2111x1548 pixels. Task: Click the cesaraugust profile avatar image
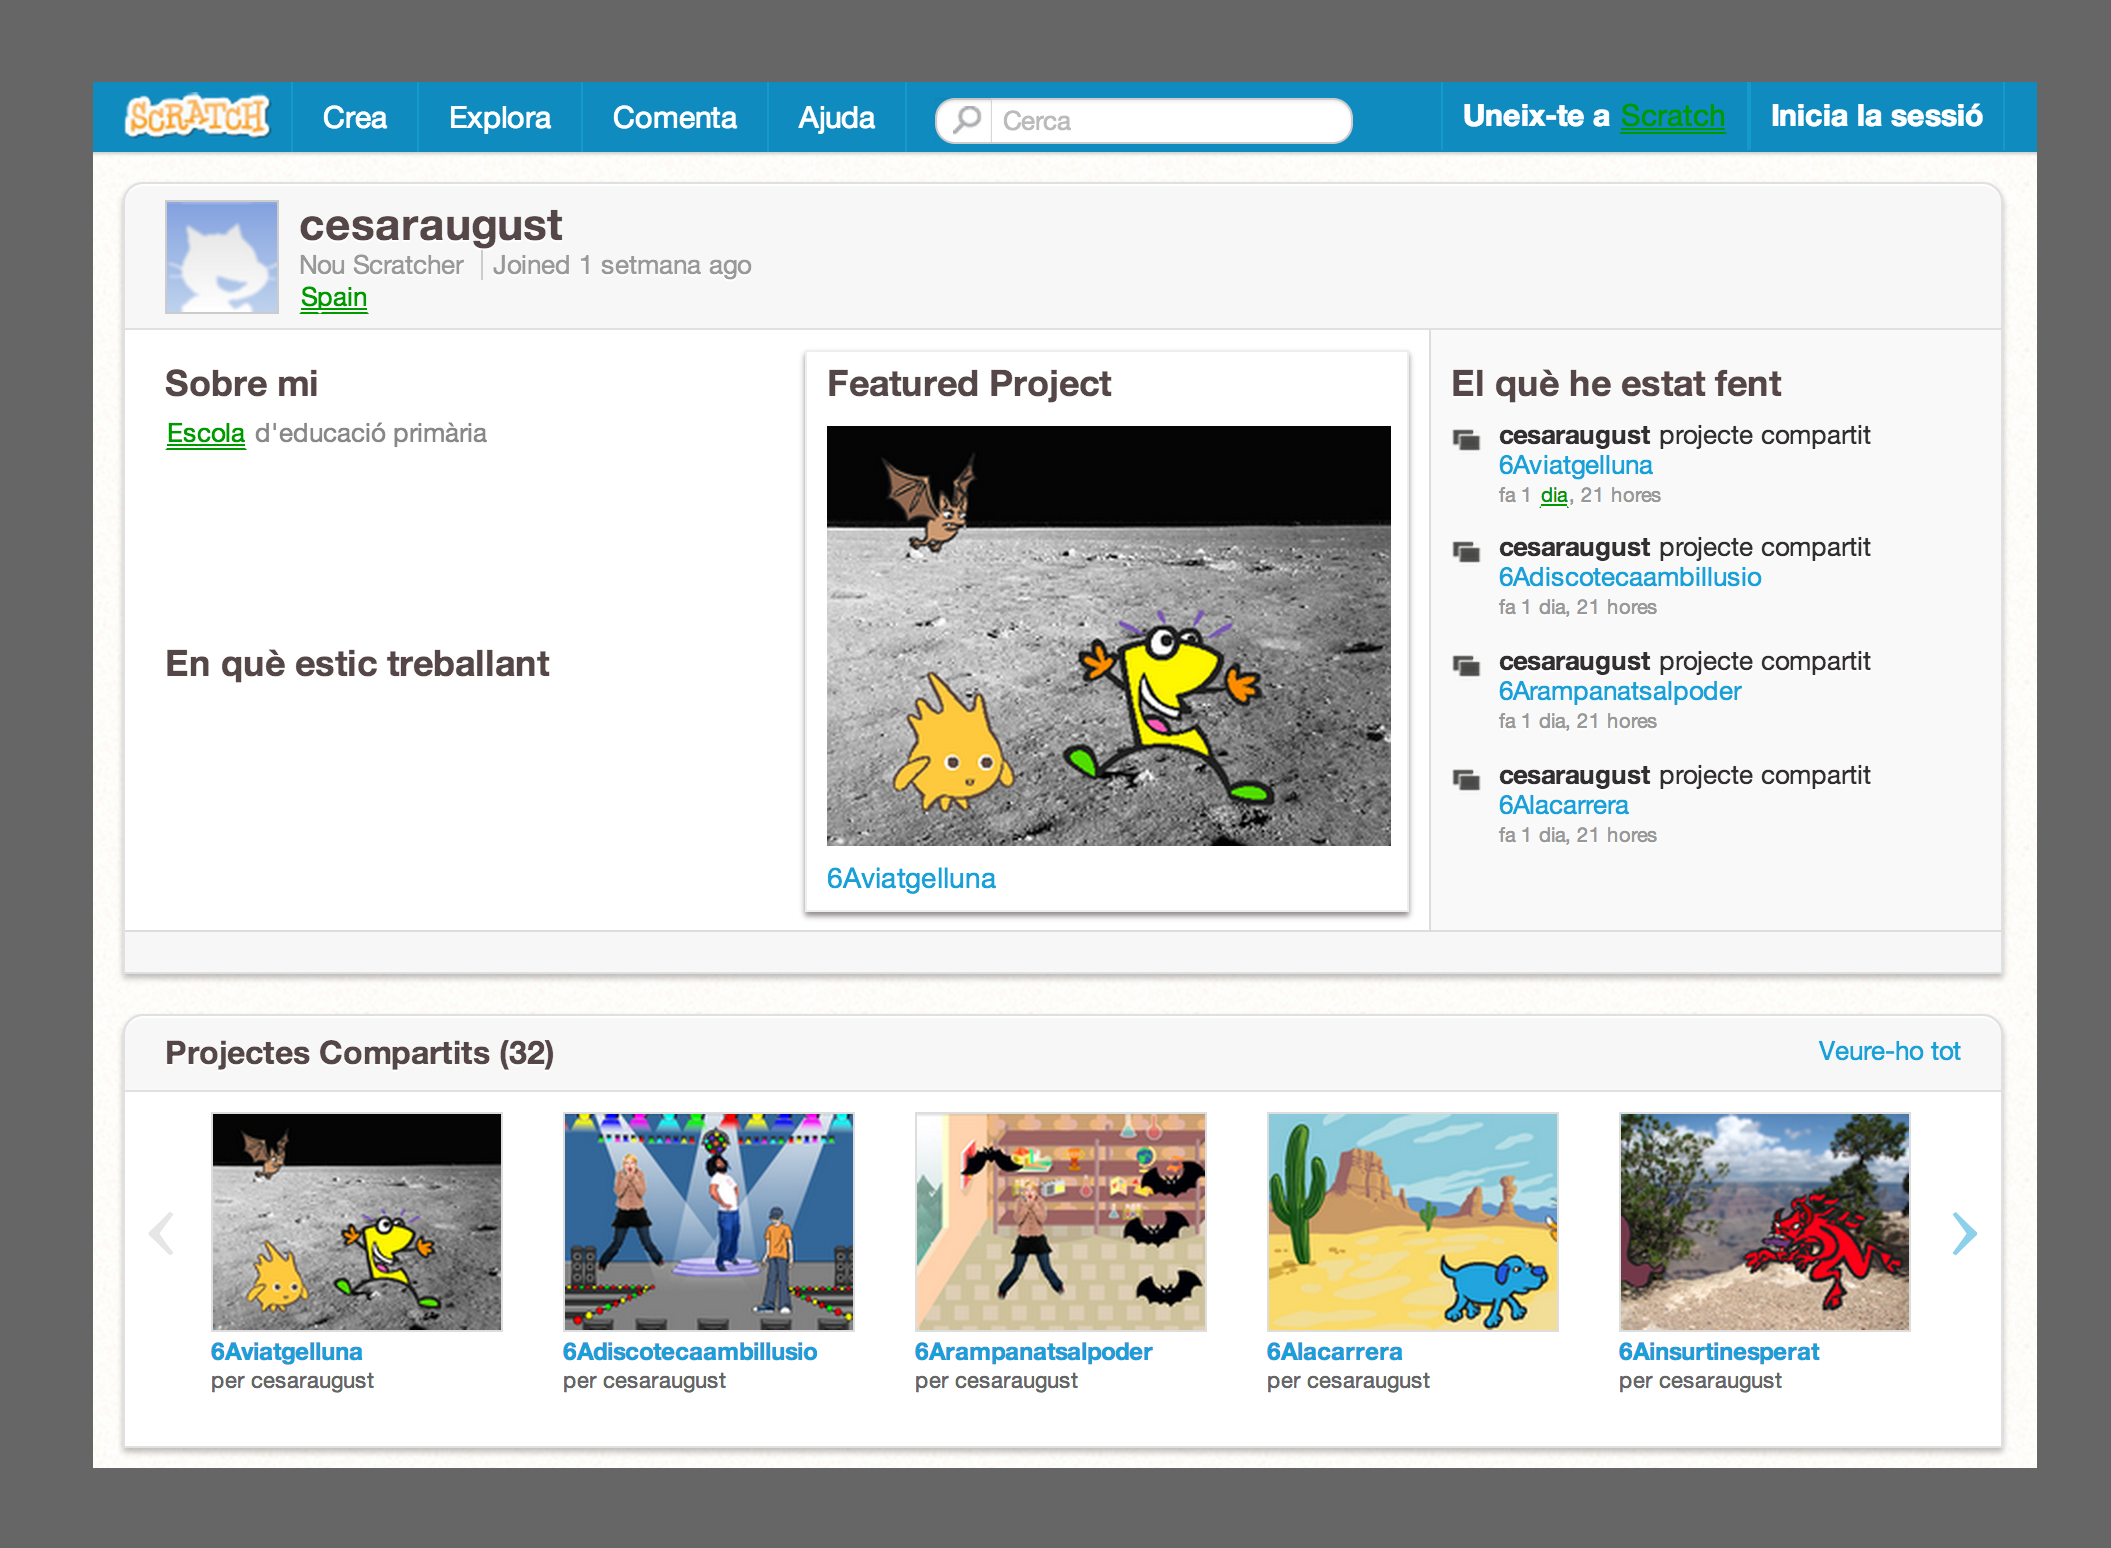pyautogui.click(x=222, y=257)
